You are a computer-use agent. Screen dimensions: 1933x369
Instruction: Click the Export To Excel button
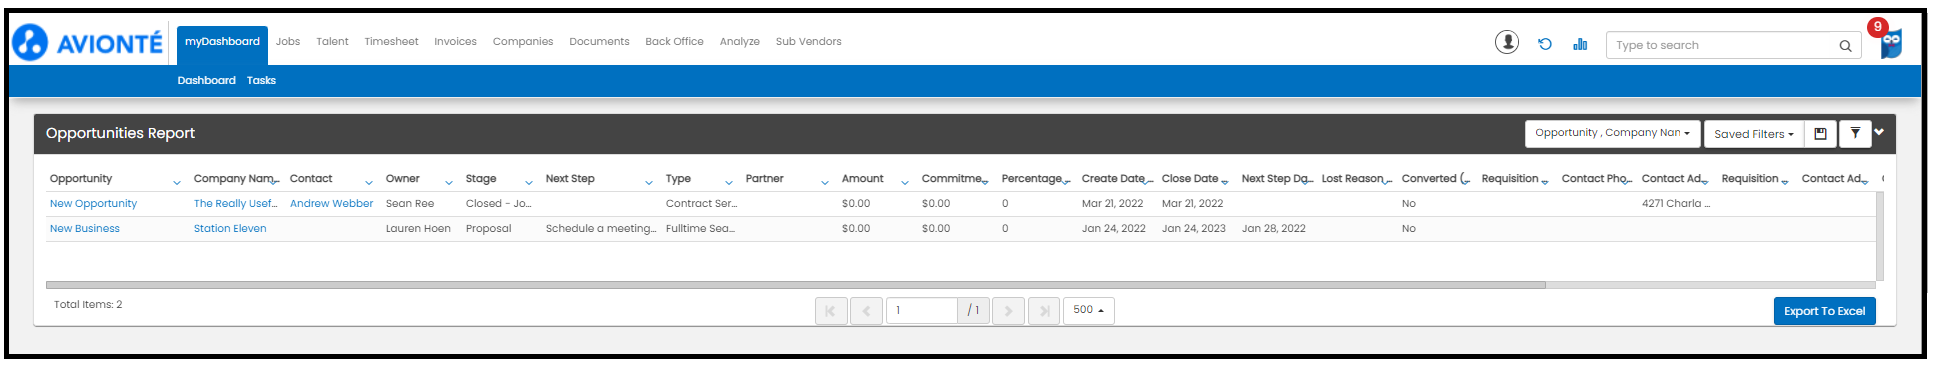(1824, 311)
